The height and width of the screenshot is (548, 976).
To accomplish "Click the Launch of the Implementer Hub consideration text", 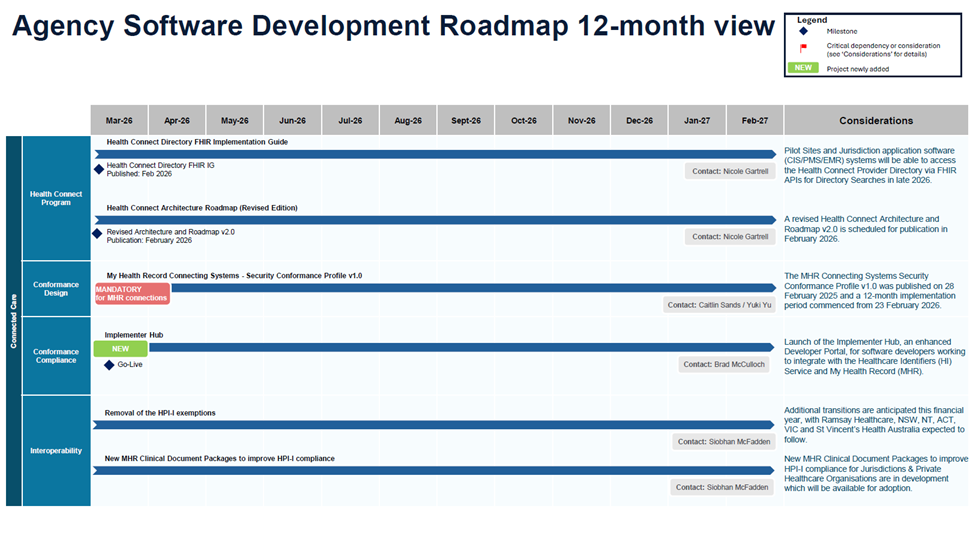I will pyautogui.click(x=874, y=356).
